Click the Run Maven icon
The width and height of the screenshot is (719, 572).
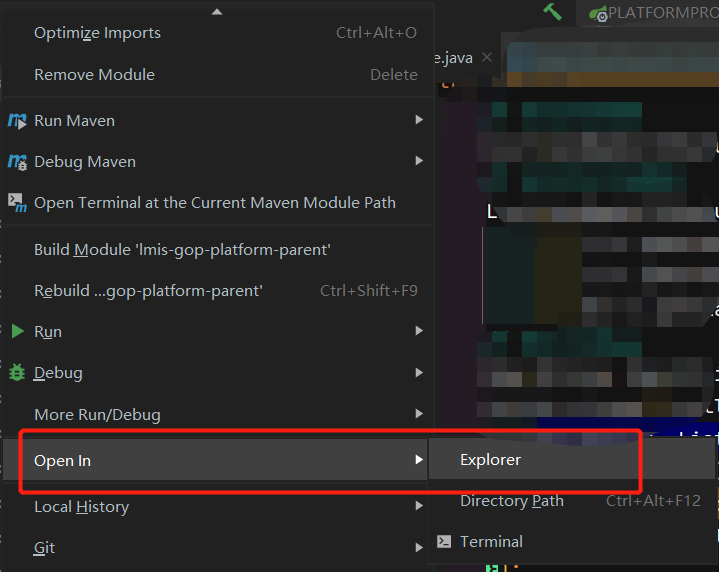coord(17,121)
